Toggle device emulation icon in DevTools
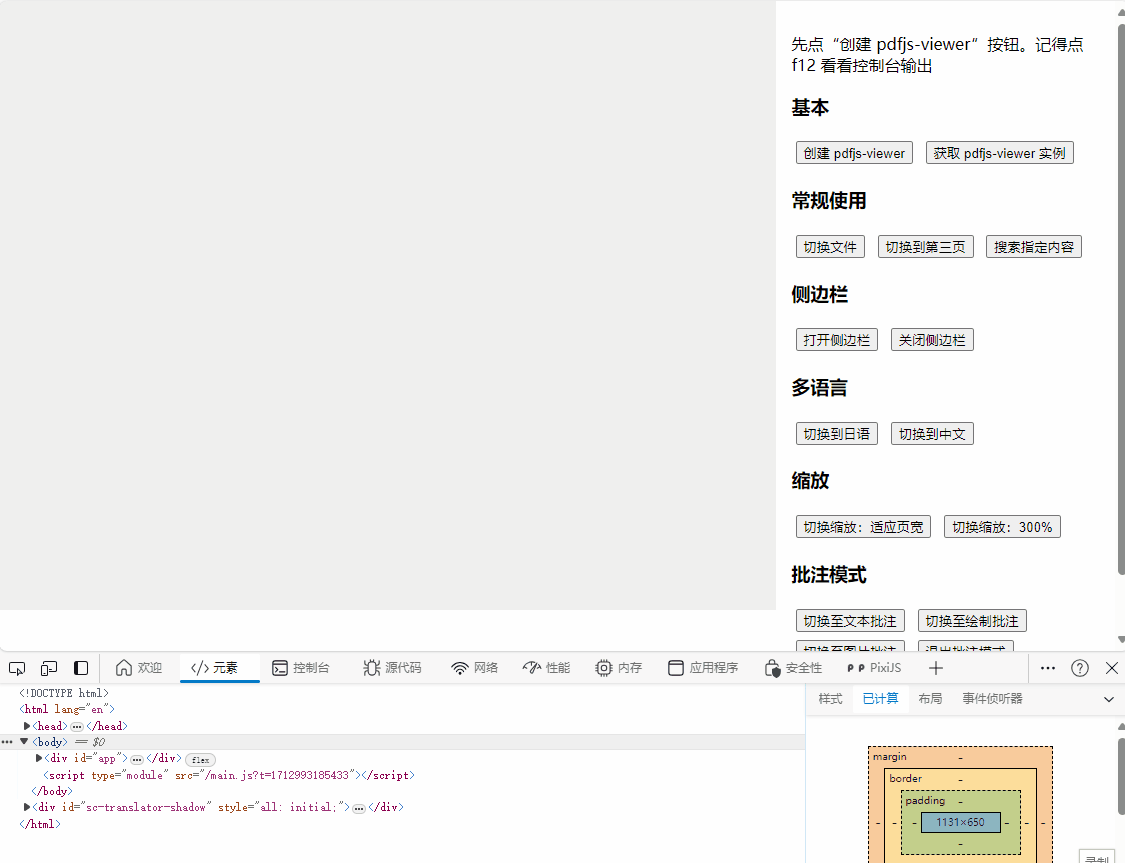 pos(49,668)
